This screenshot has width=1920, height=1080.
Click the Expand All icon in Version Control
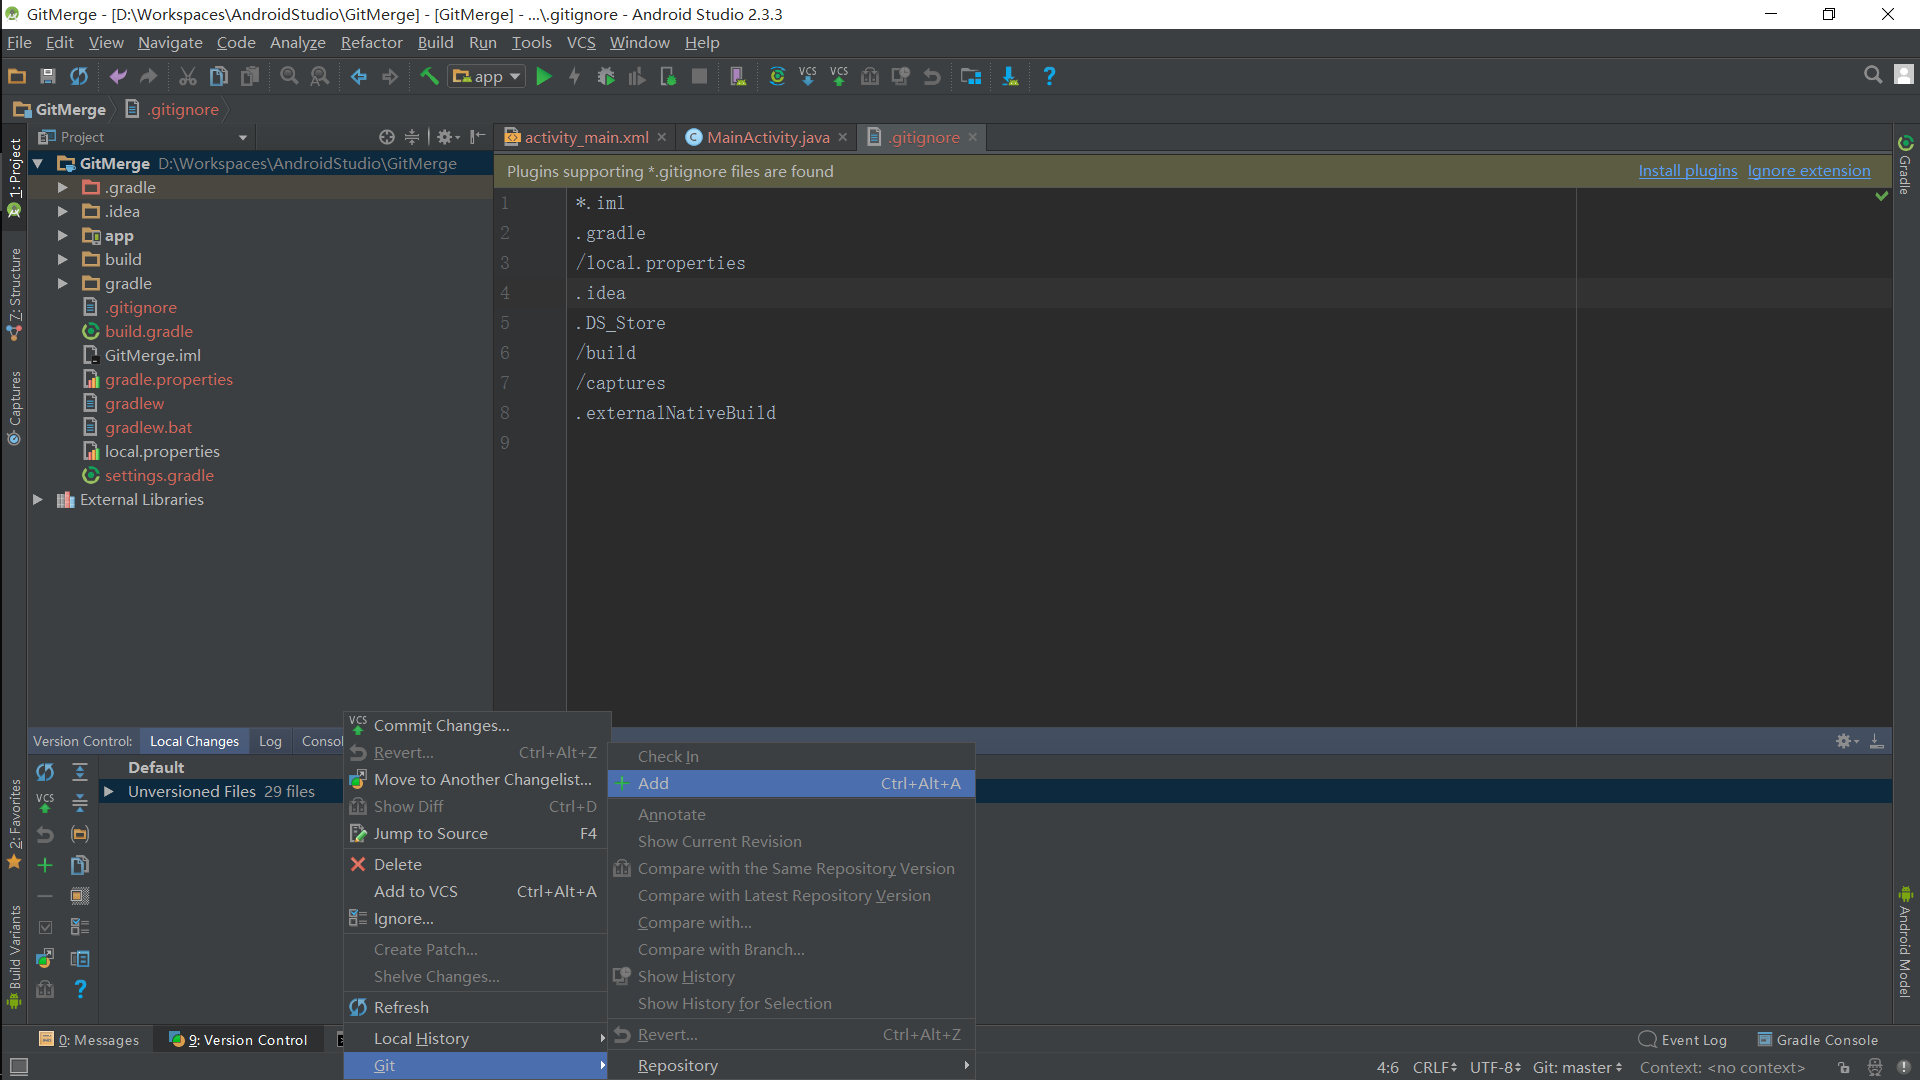click(80, 772)
